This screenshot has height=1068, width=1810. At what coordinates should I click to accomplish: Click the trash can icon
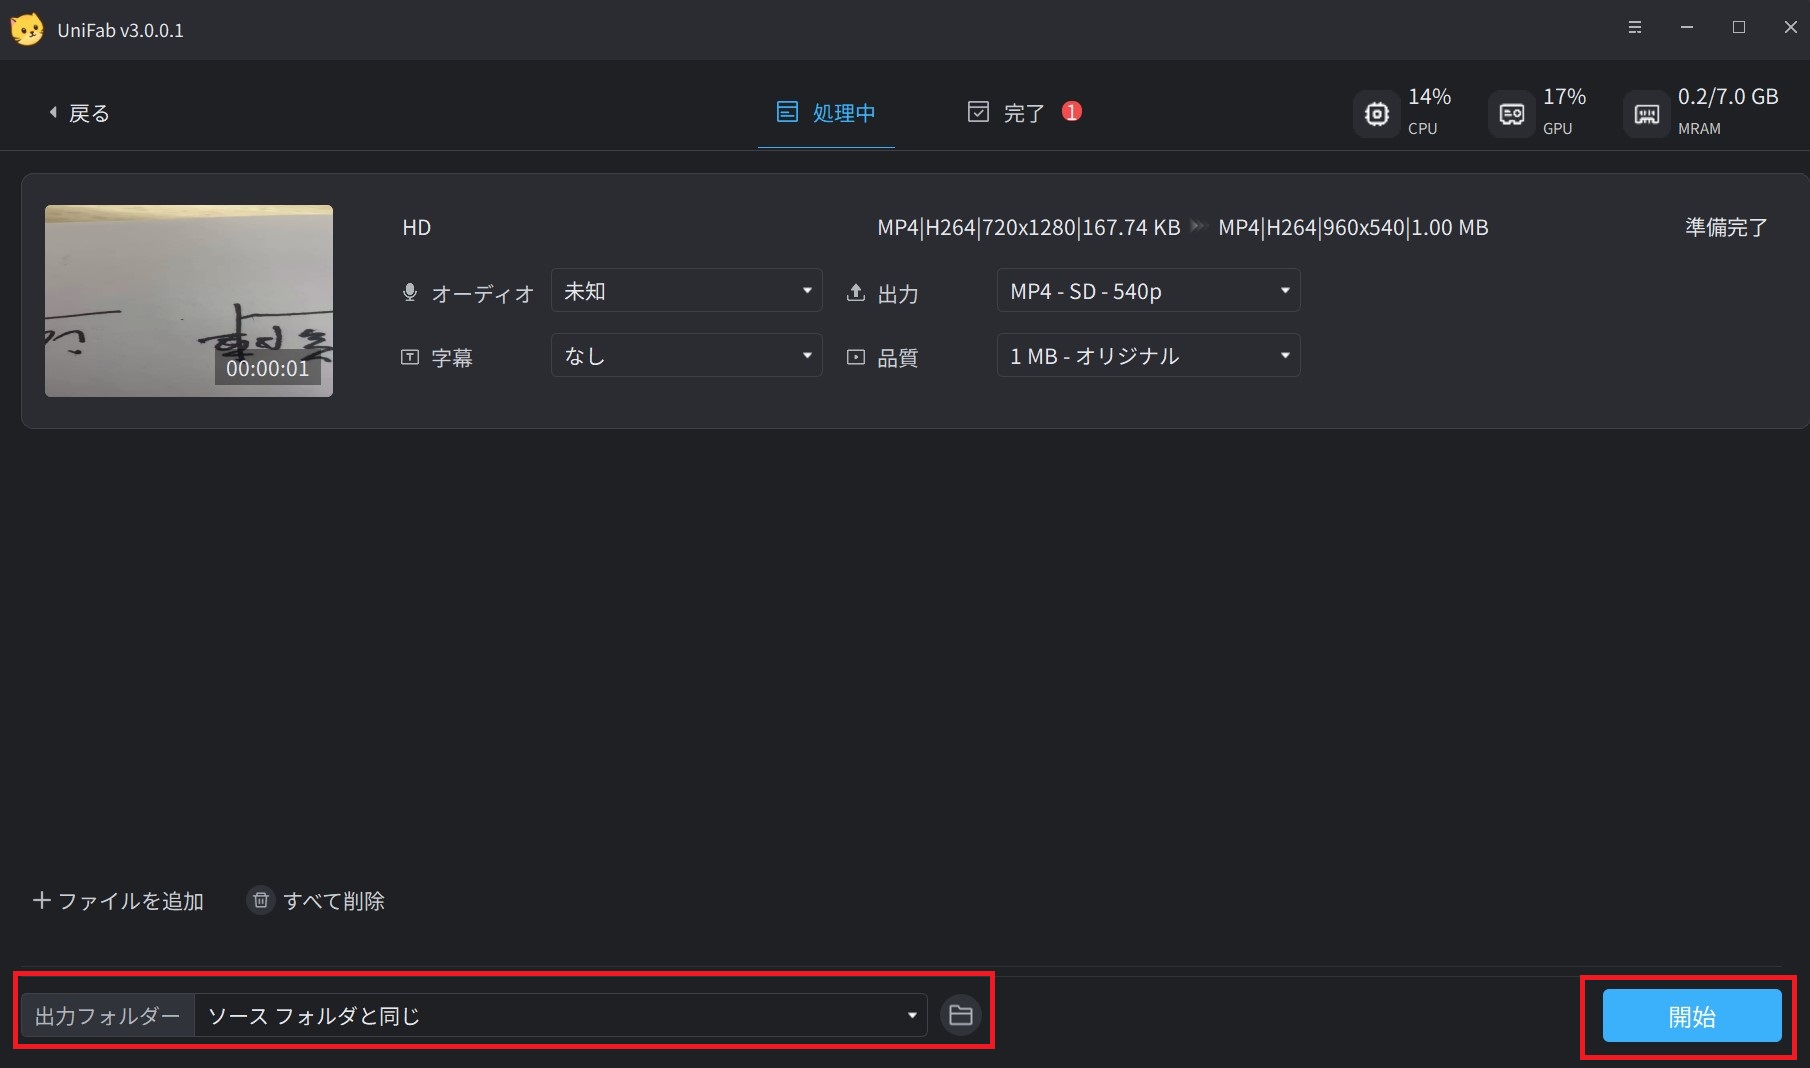click(x=261, y=900)
